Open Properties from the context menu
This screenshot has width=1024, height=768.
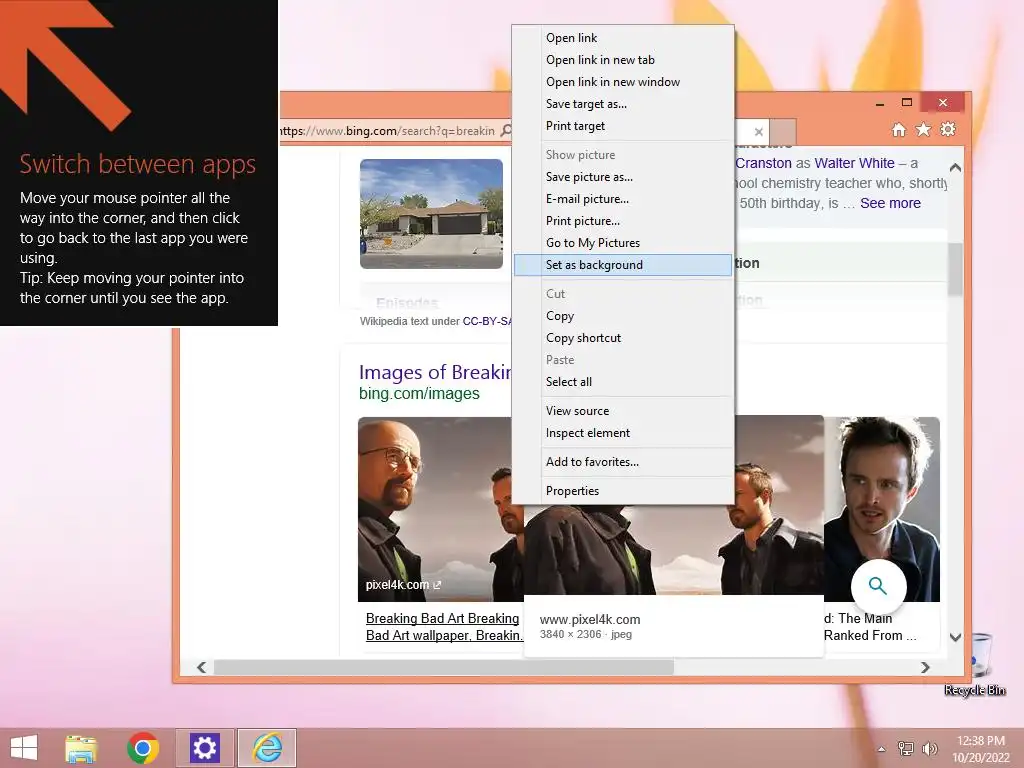[x=622, y=491]
